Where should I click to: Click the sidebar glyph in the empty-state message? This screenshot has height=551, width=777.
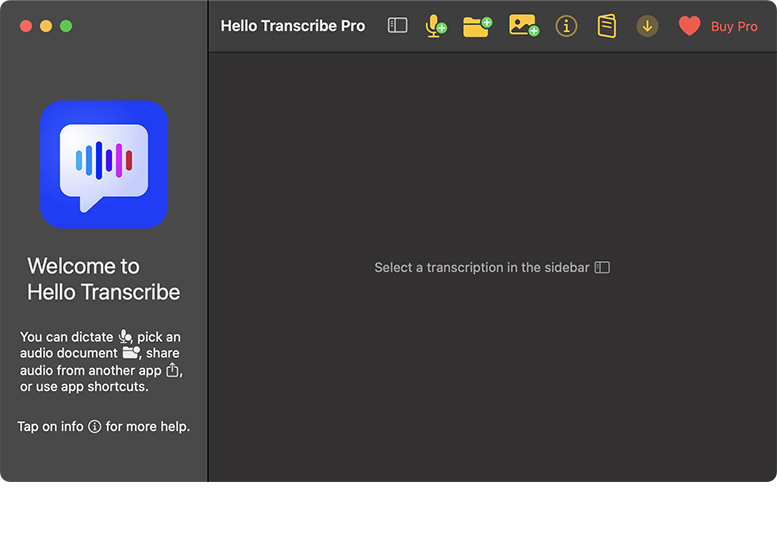(x=602, y=268)
